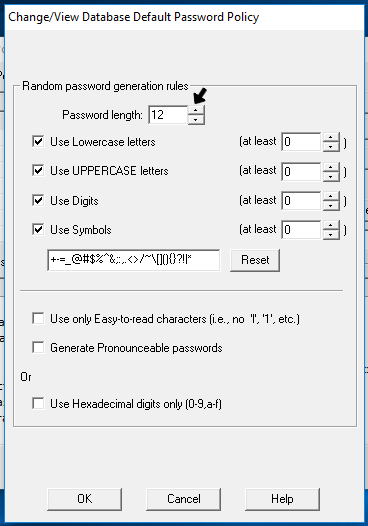Decrement the minimum digits count
368x526 pixels.
pos(331,206)
